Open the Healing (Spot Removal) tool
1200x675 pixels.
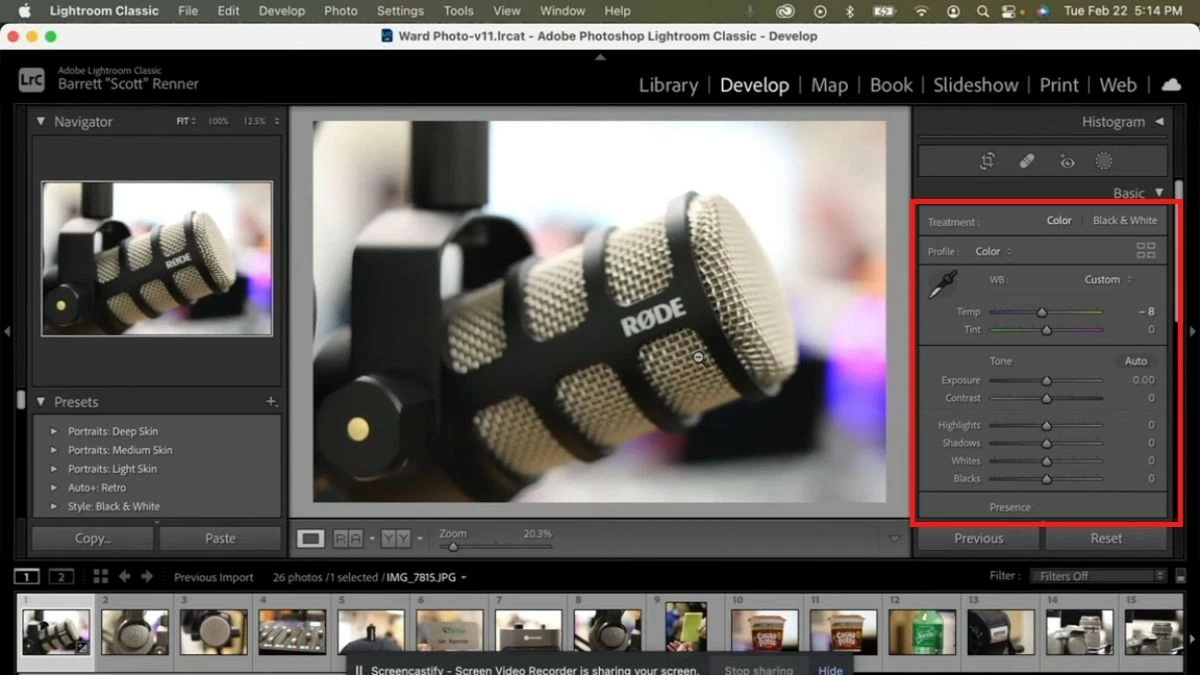tap(1027, 161)
